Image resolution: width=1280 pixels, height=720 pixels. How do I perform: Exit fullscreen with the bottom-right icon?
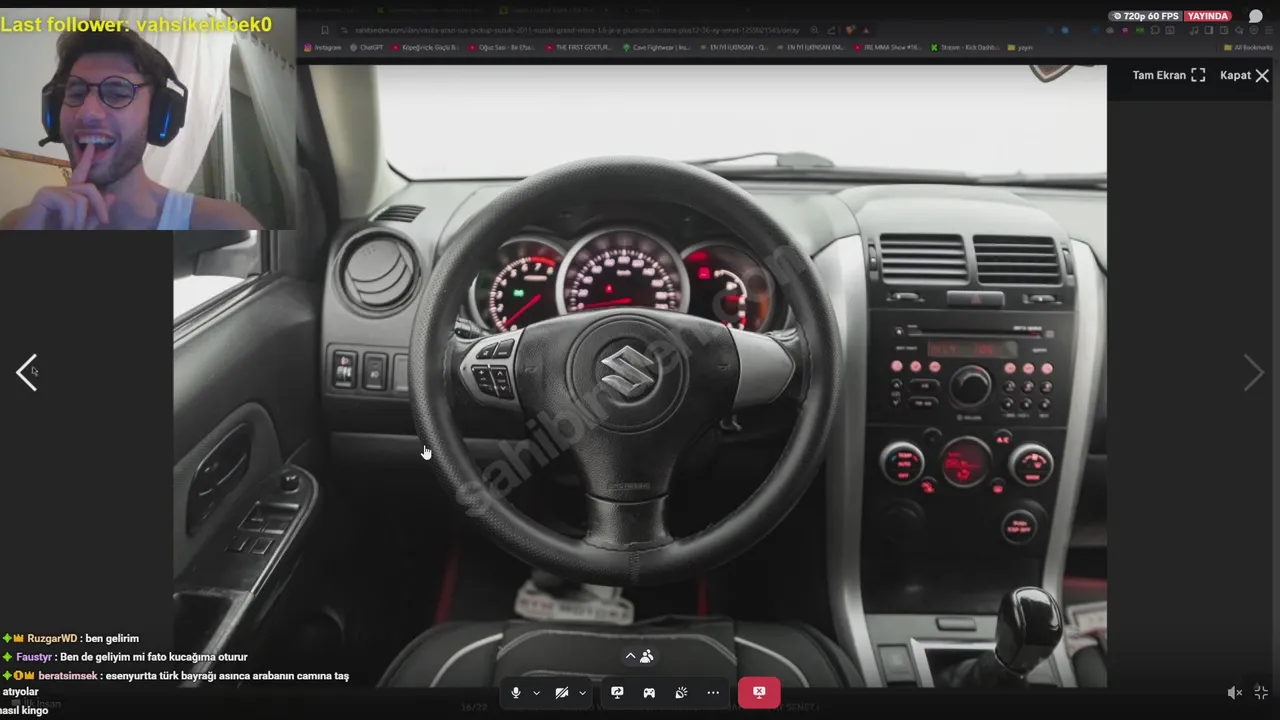click(x=1261, y=692)
